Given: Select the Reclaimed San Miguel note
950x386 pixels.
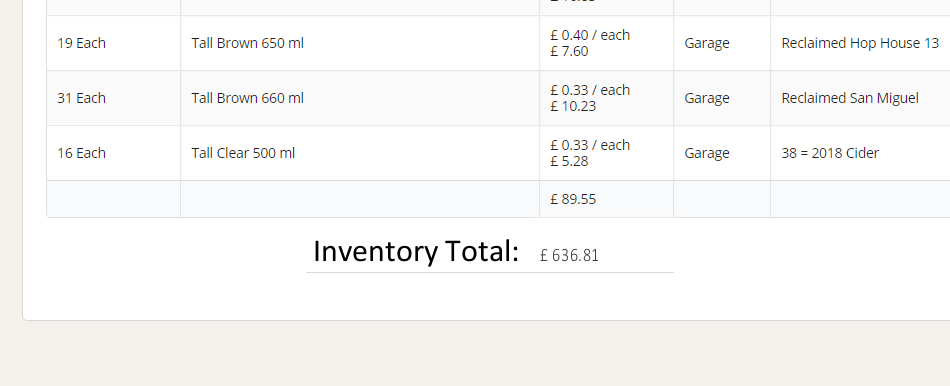Looking at the screenshot, I should click(849, 98).
